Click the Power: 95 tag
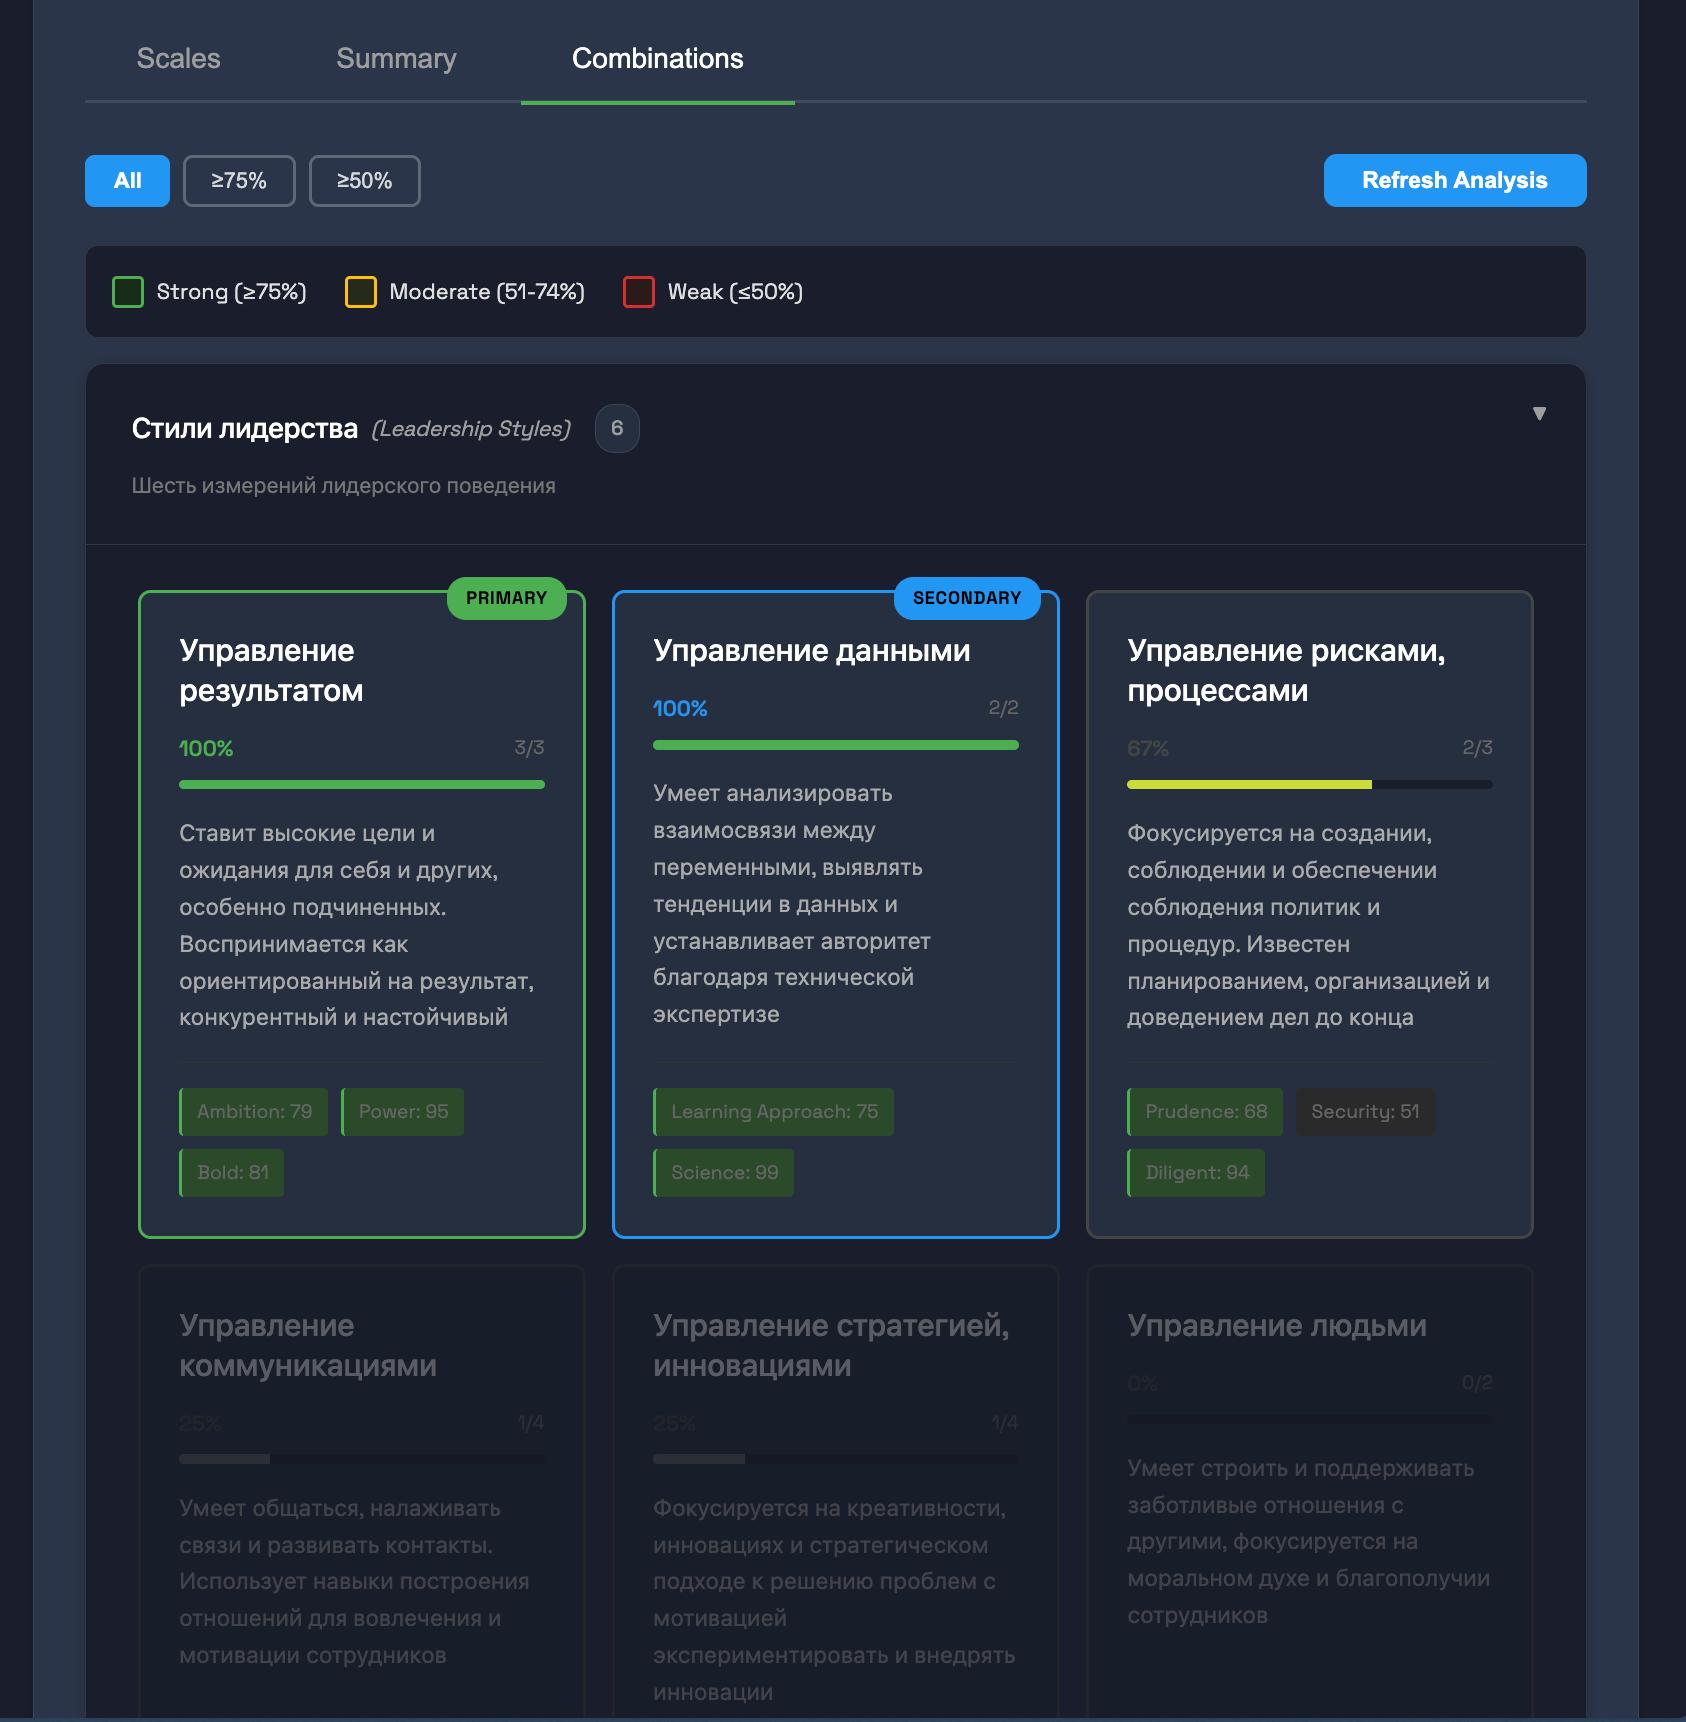Screen dimensions: 1686x1722 [403, 1112]
